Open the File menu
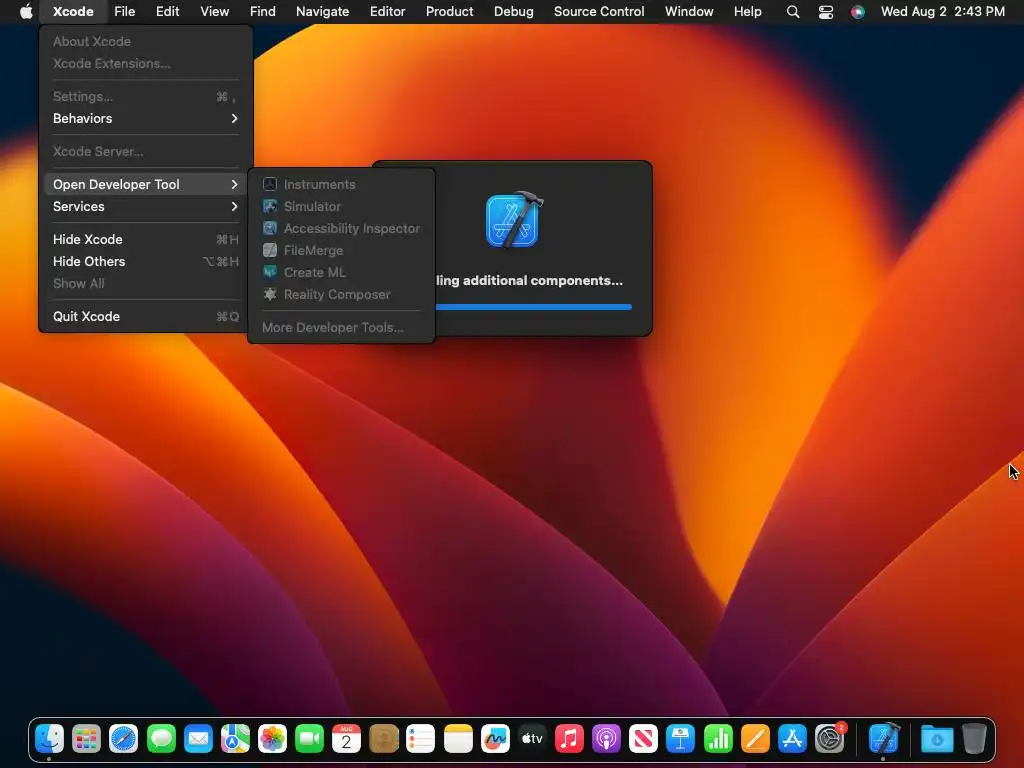Image resolution: width=1024 pixels, height=768 pixels. pos(124,12)
